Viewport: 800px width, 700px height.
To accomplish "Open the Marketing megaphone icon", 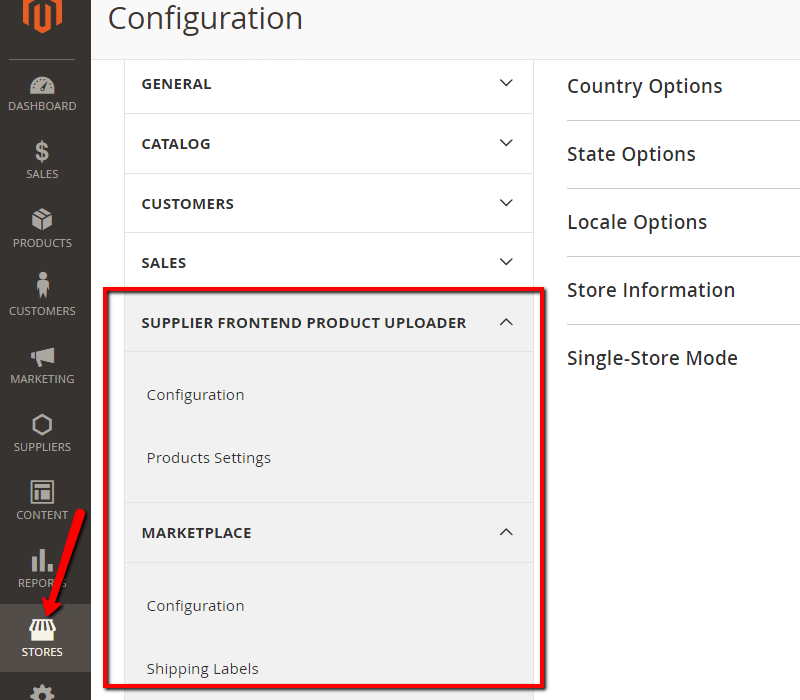I will click(x=42, y=357).
